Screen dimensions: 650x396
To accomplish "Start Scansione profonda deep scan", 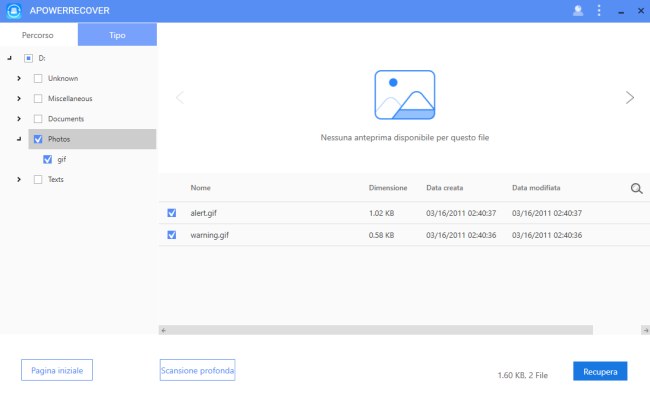I will [197, 370].
